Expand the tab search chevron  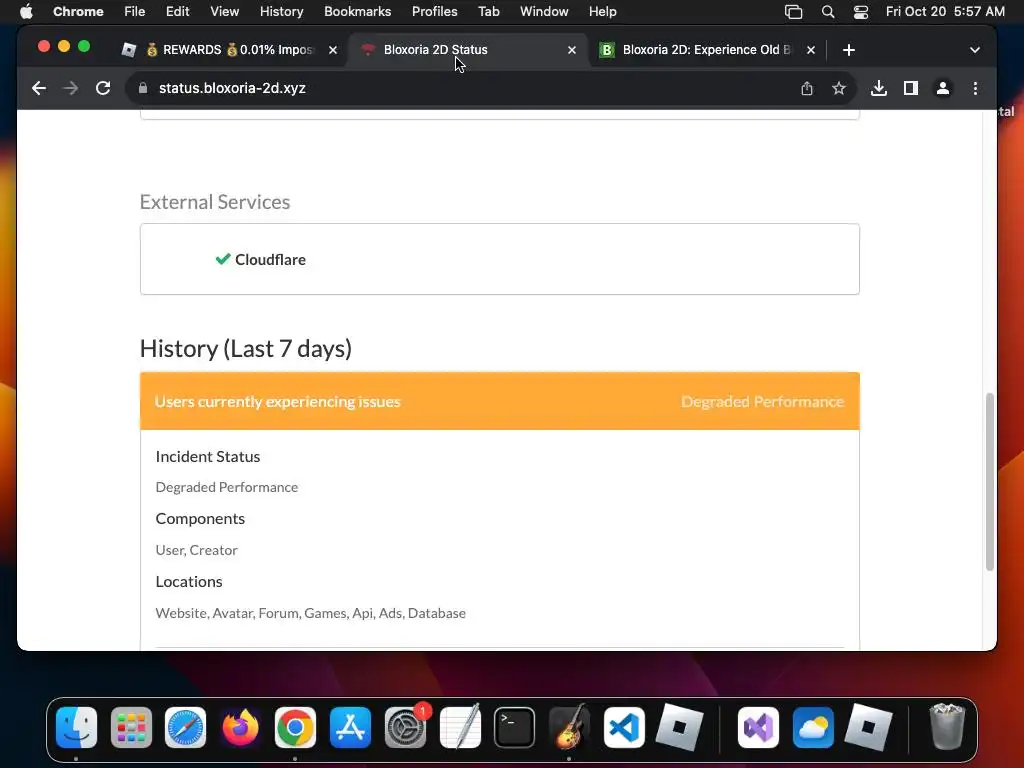point(974,50)
